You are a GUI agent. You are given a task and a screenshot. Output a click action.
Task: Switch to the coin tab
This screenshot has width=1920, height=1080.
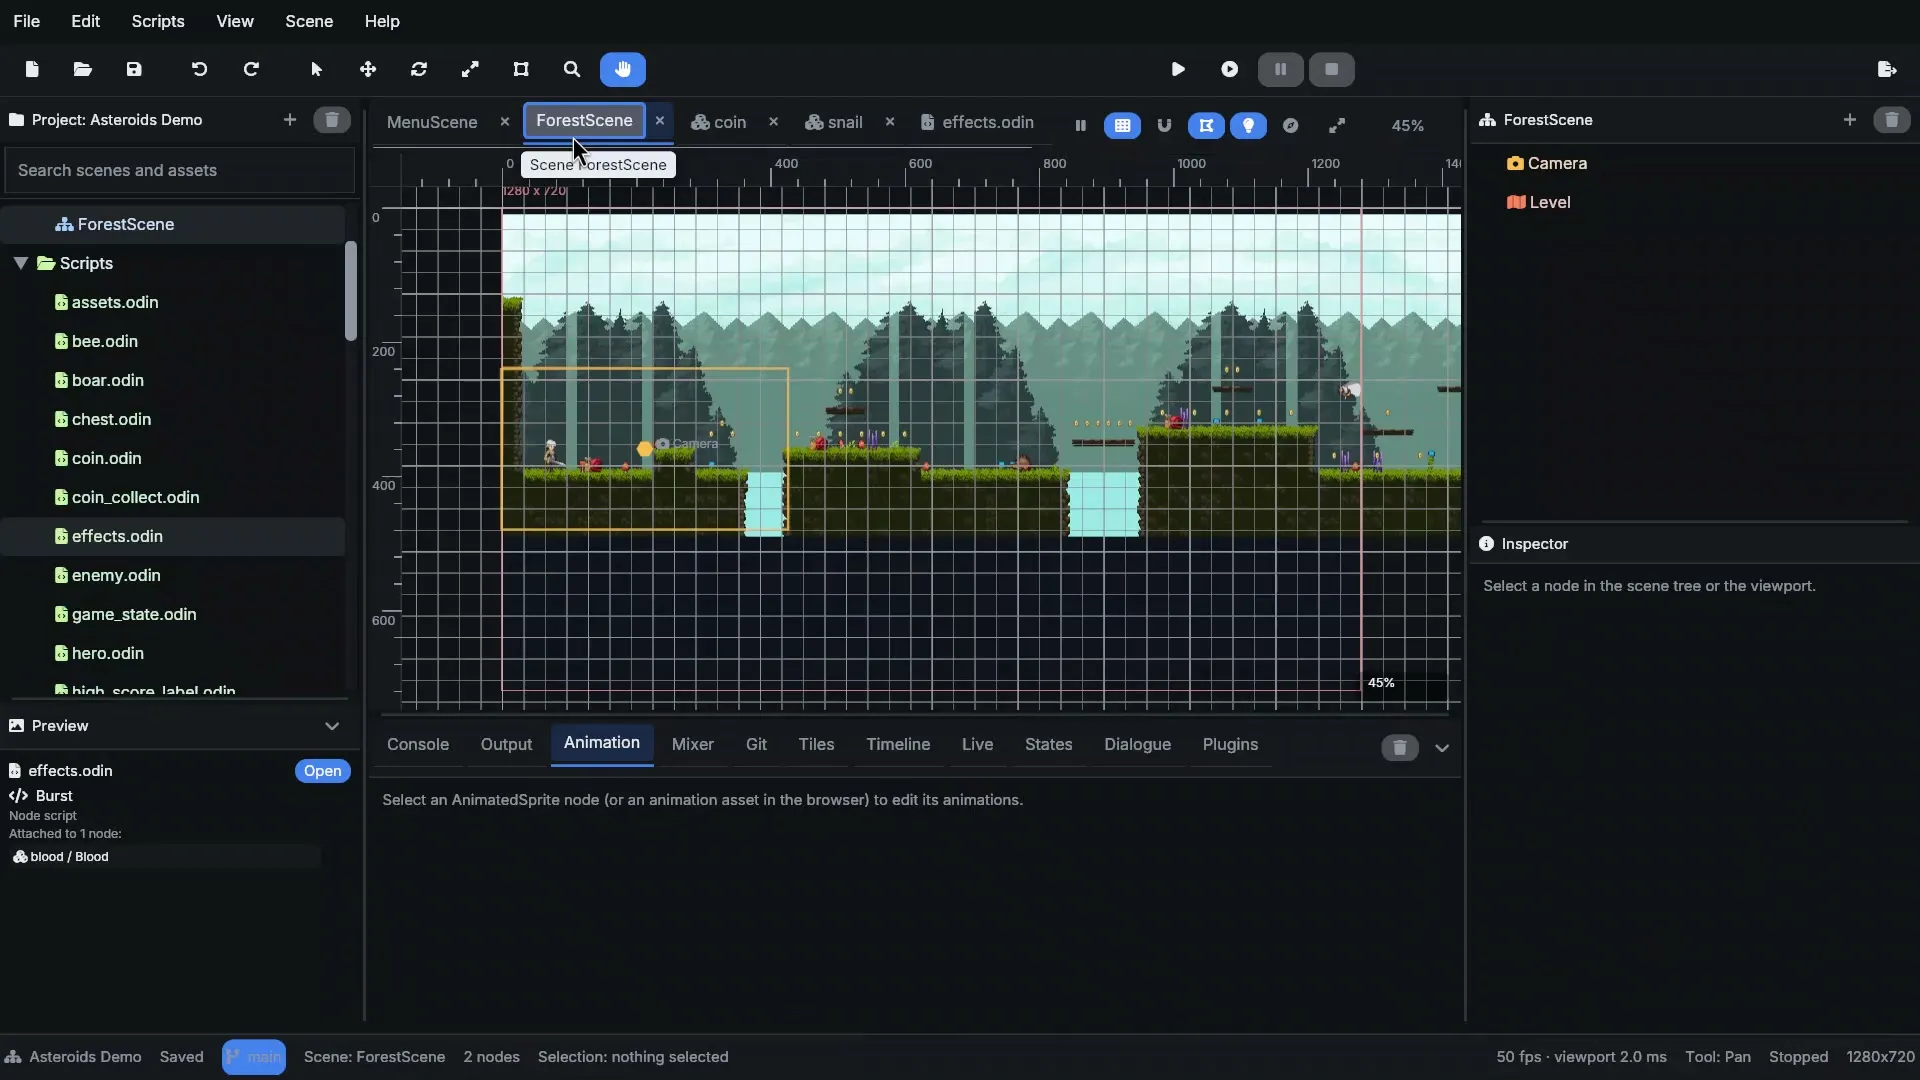(719, 122)
